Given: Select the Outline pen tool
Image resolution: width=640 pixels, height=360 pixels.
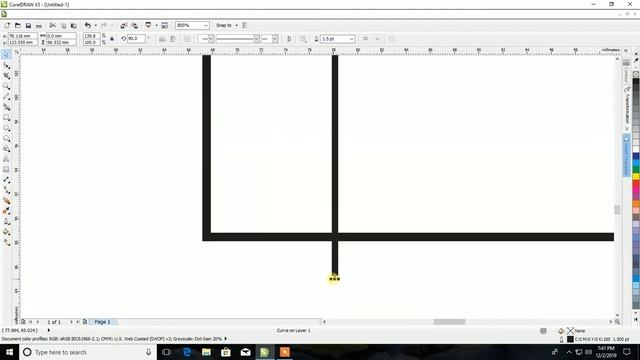Looking at the screenshot, I should (x=6, y=222).
